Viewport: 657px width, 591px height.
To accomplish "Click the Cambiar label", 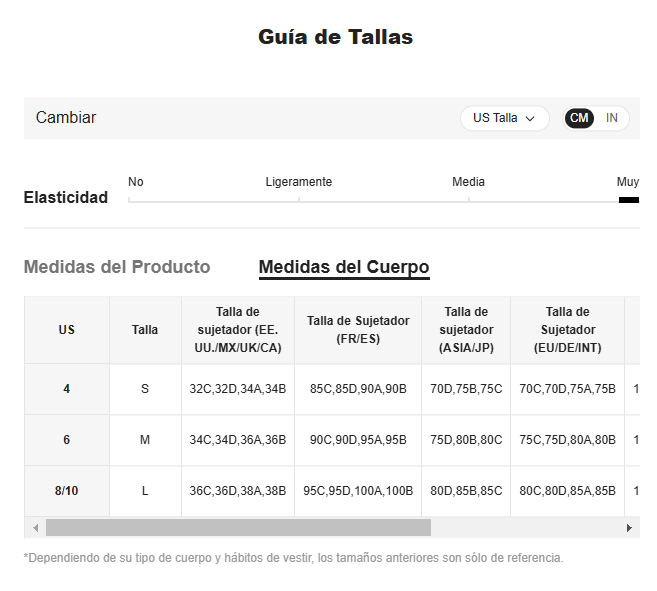I will click(66, 118).
